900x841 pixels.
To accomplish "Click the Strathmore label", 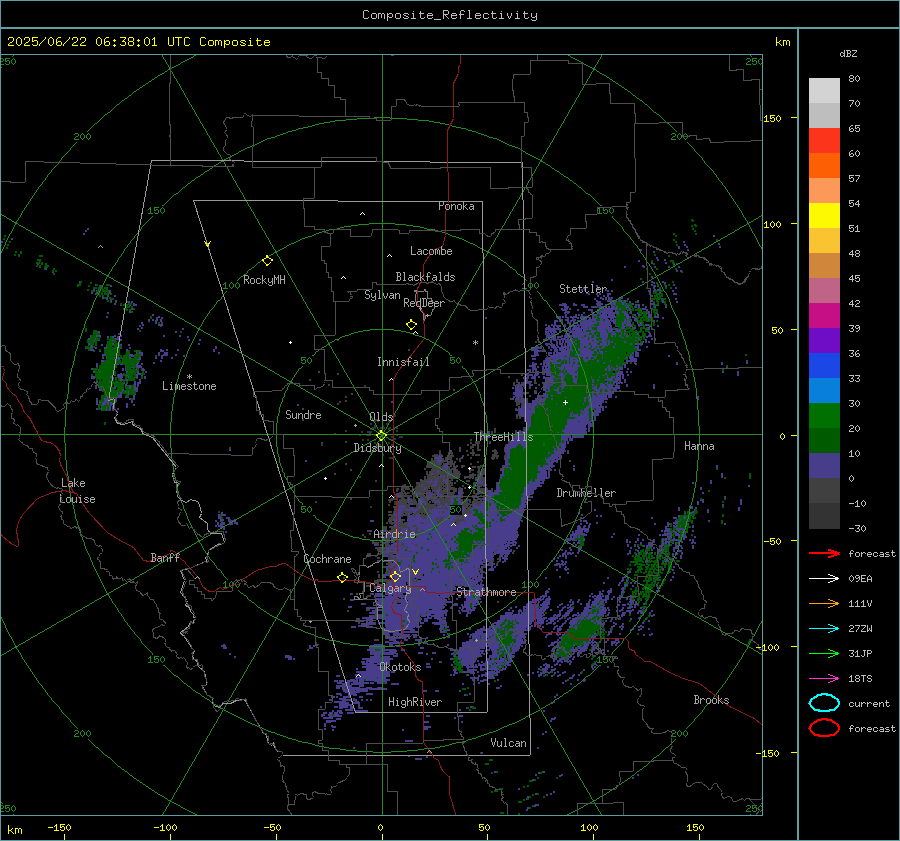I will 486,592.
